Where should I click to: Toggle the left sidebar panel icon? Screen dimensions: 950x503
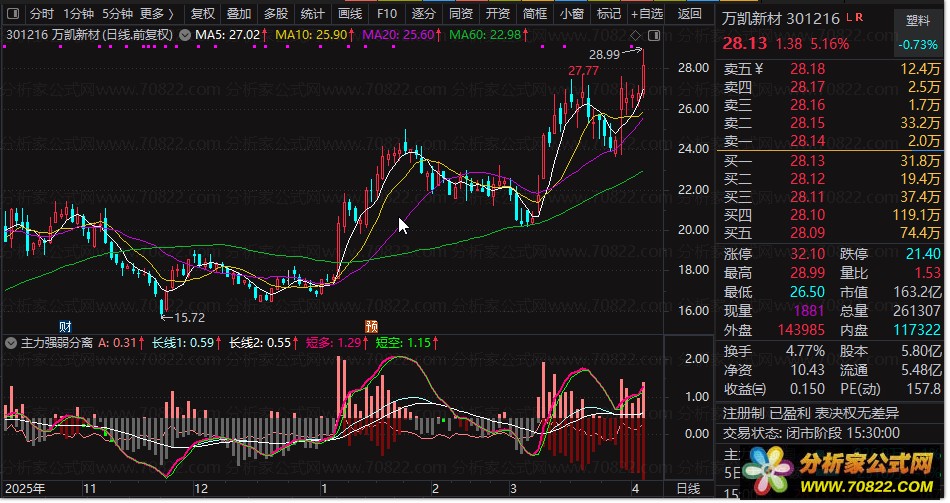tap(13, 13)
